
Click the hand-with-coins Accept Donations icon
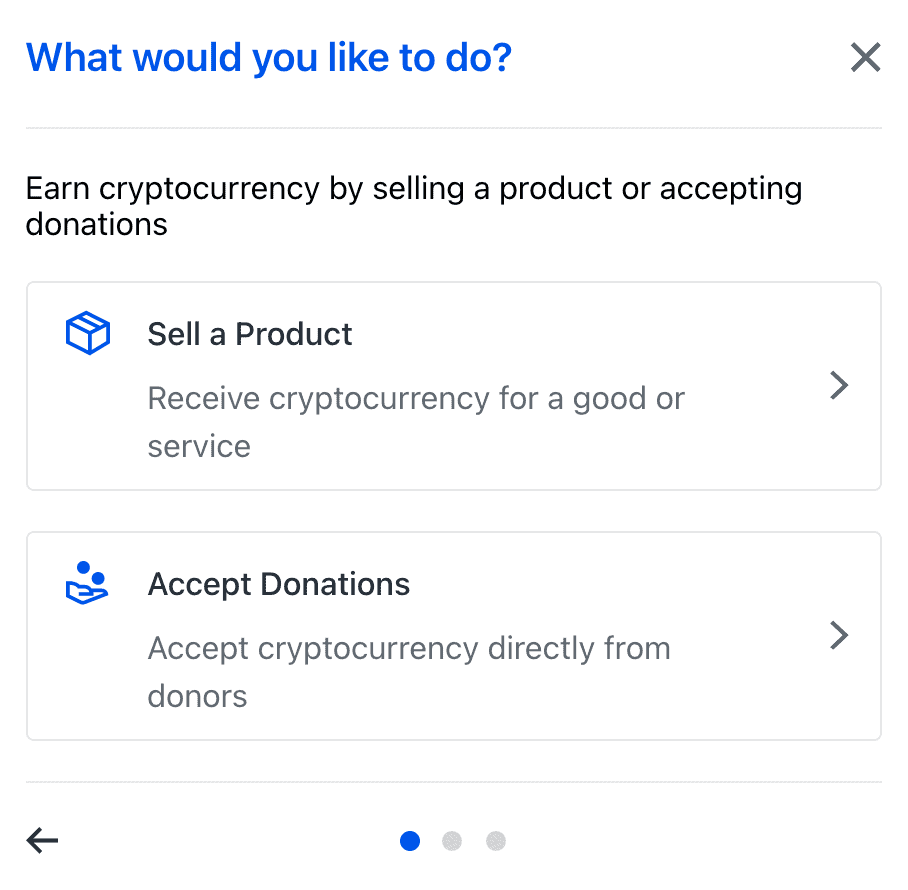(x=87, y=582)
